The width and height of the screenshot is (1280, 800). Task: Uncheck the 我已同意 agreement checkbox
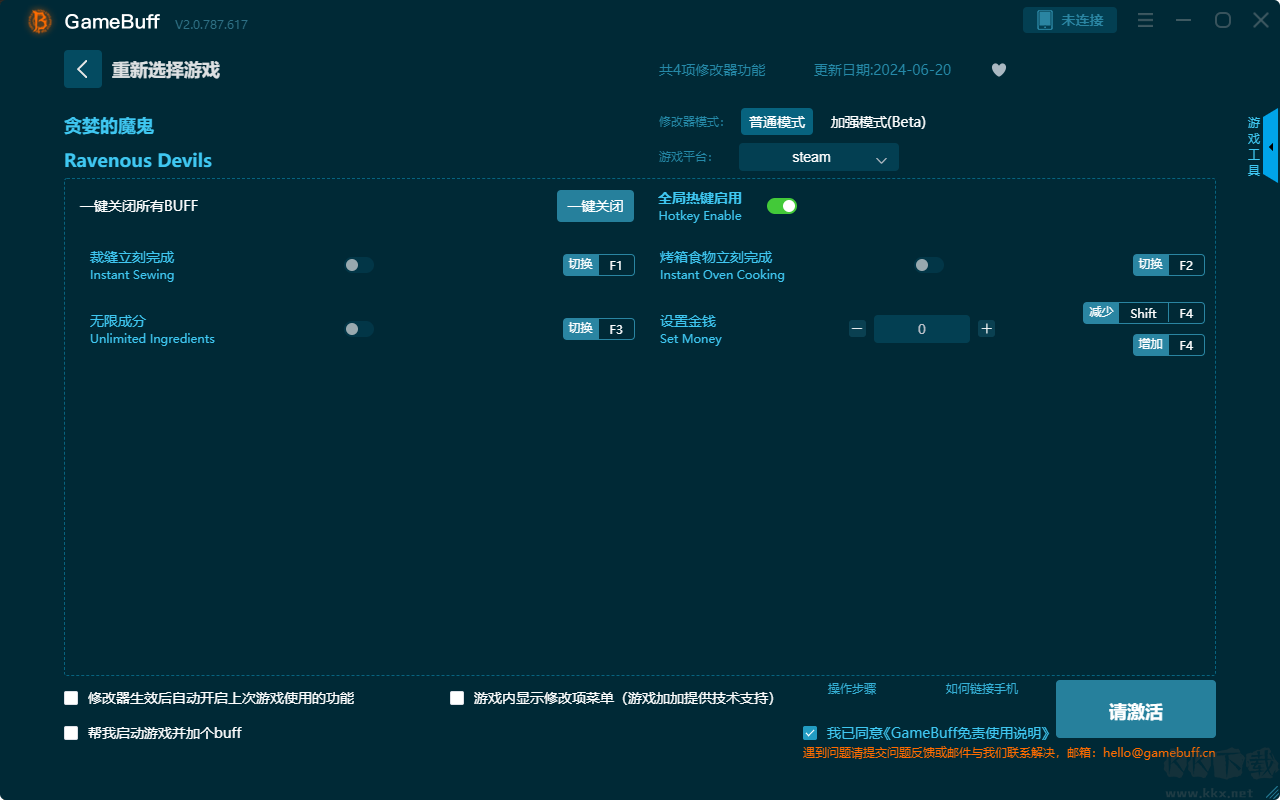click(x=810, y=733)
